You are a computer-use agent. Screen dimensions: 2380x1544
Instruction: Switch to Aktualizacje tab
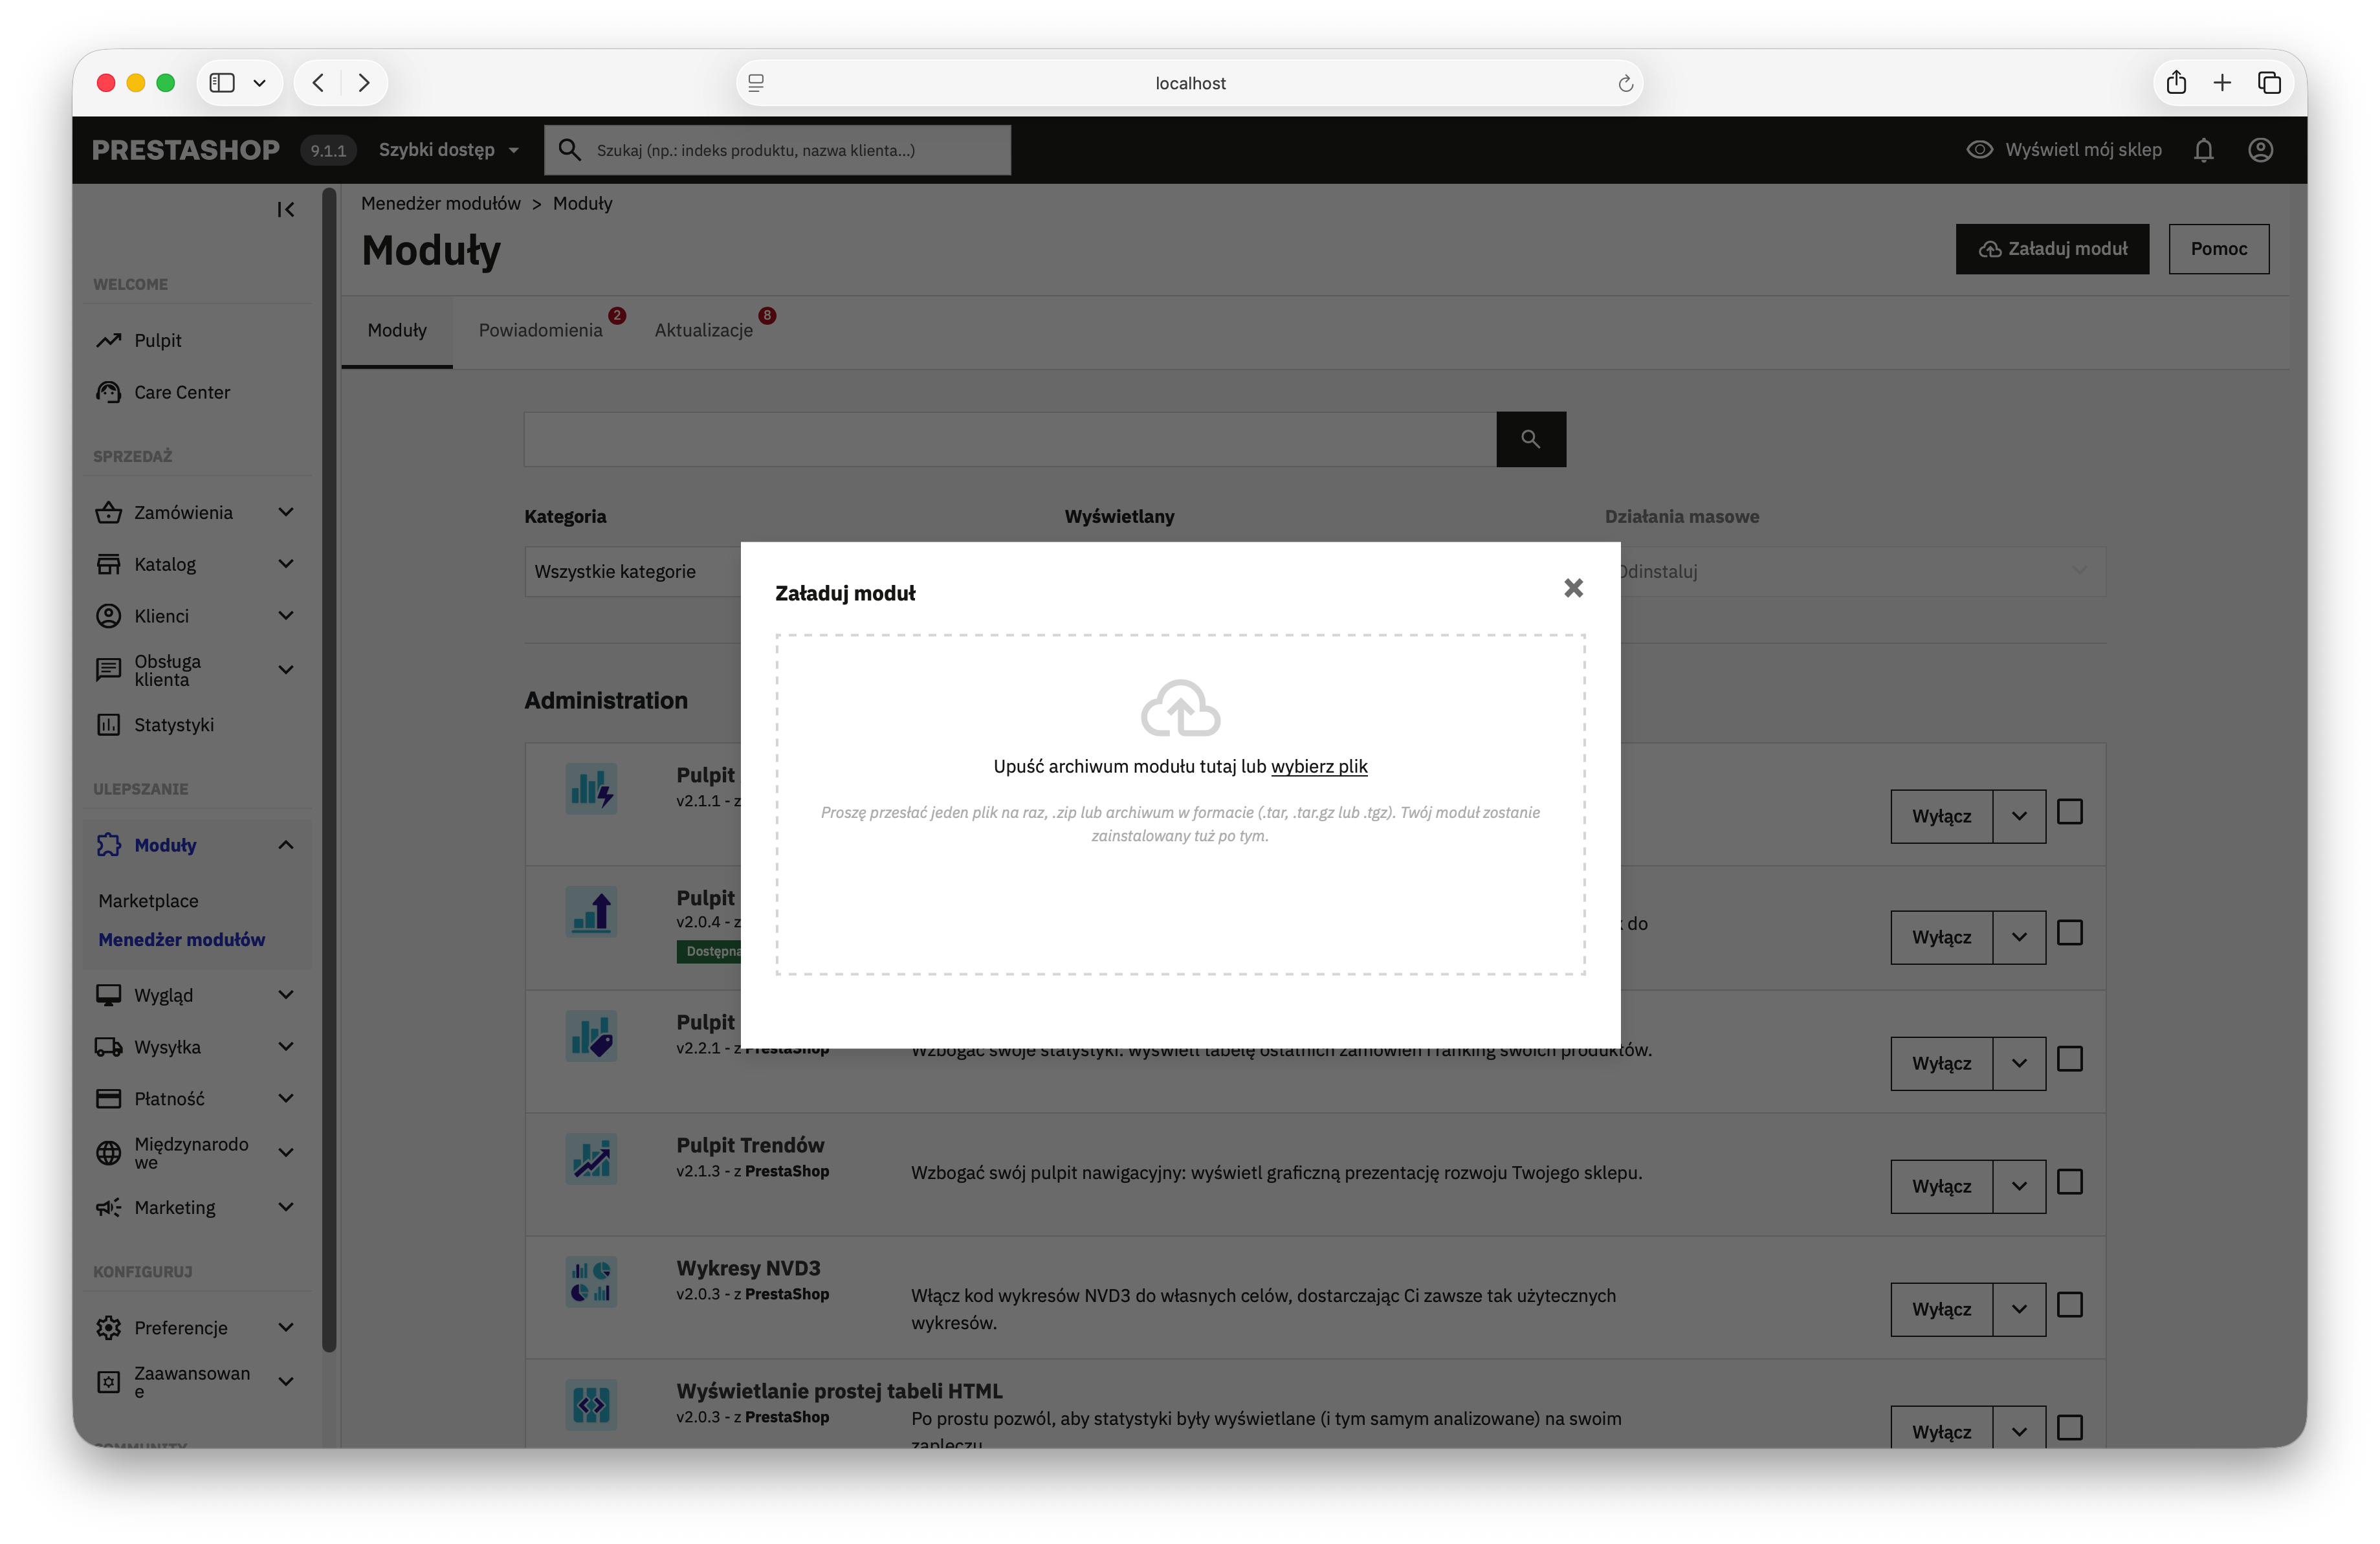pyautogui.click(x=704, y=331)
